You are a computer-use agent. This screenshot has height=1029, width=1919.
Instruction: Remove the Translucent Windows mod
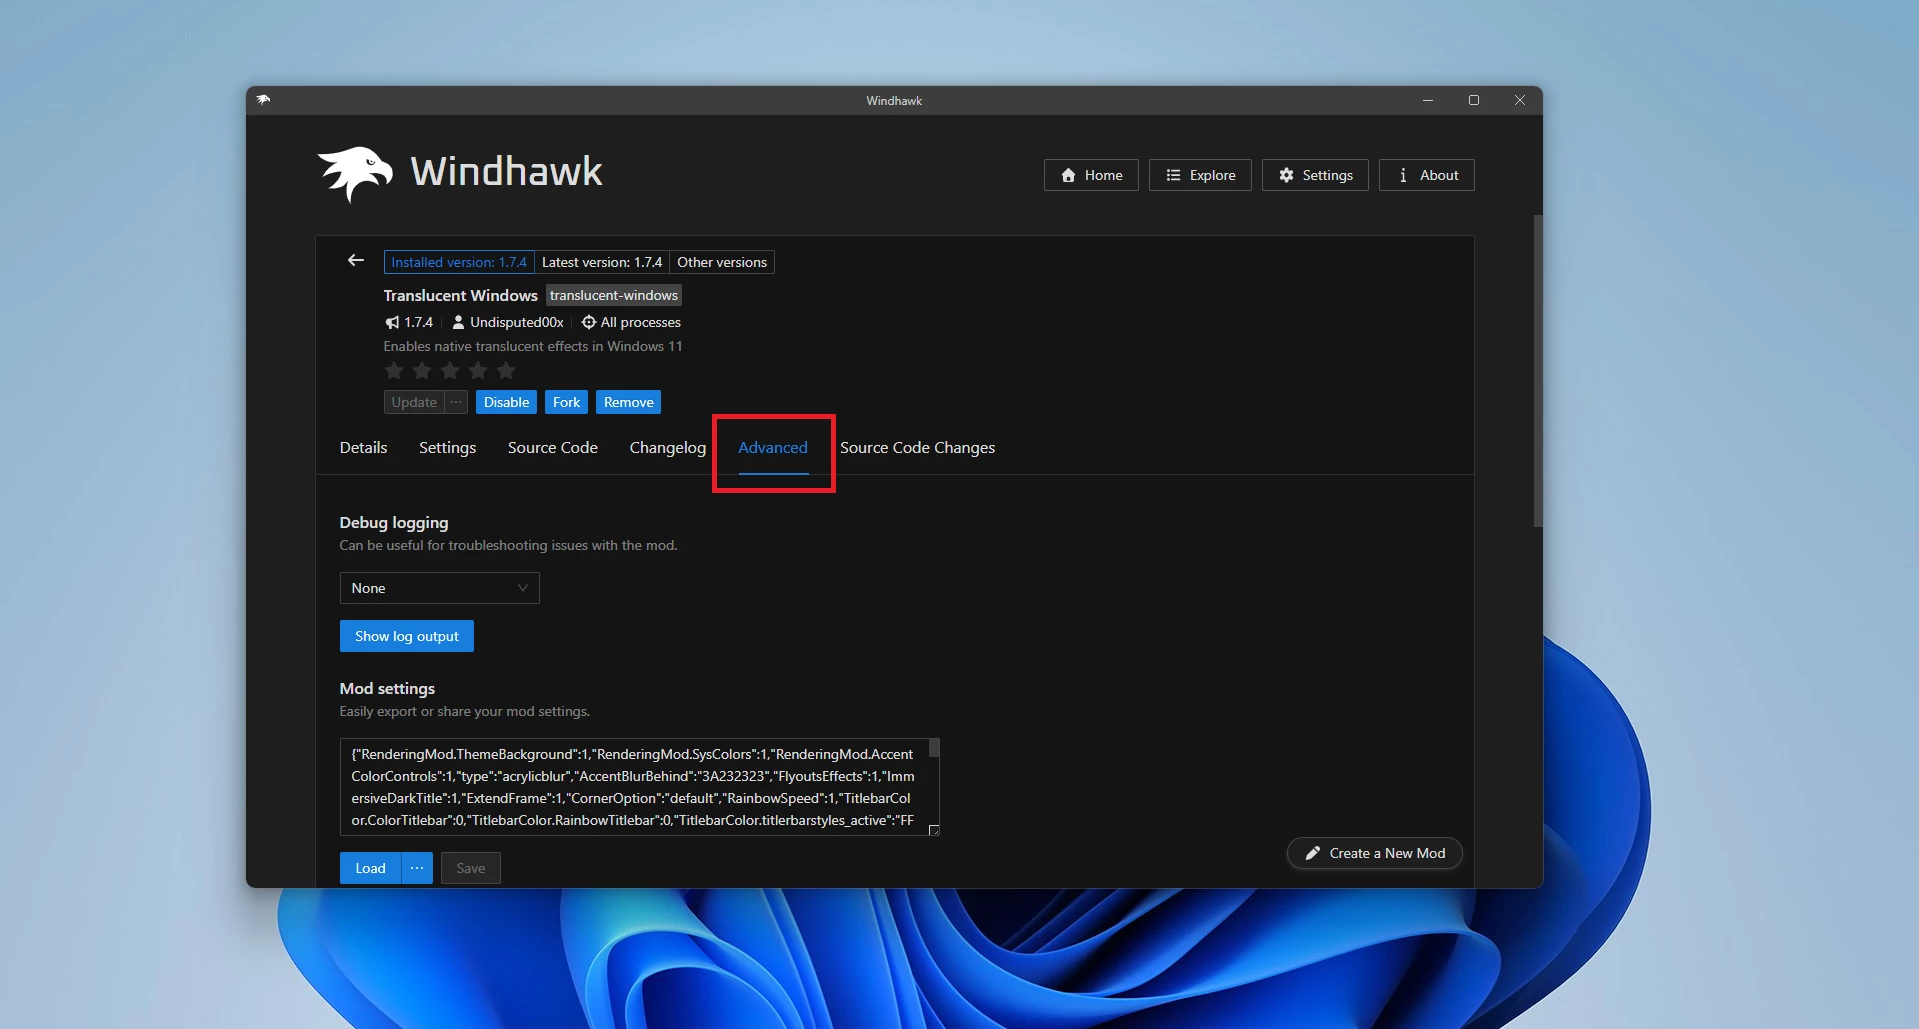click(x=628, y=402)
